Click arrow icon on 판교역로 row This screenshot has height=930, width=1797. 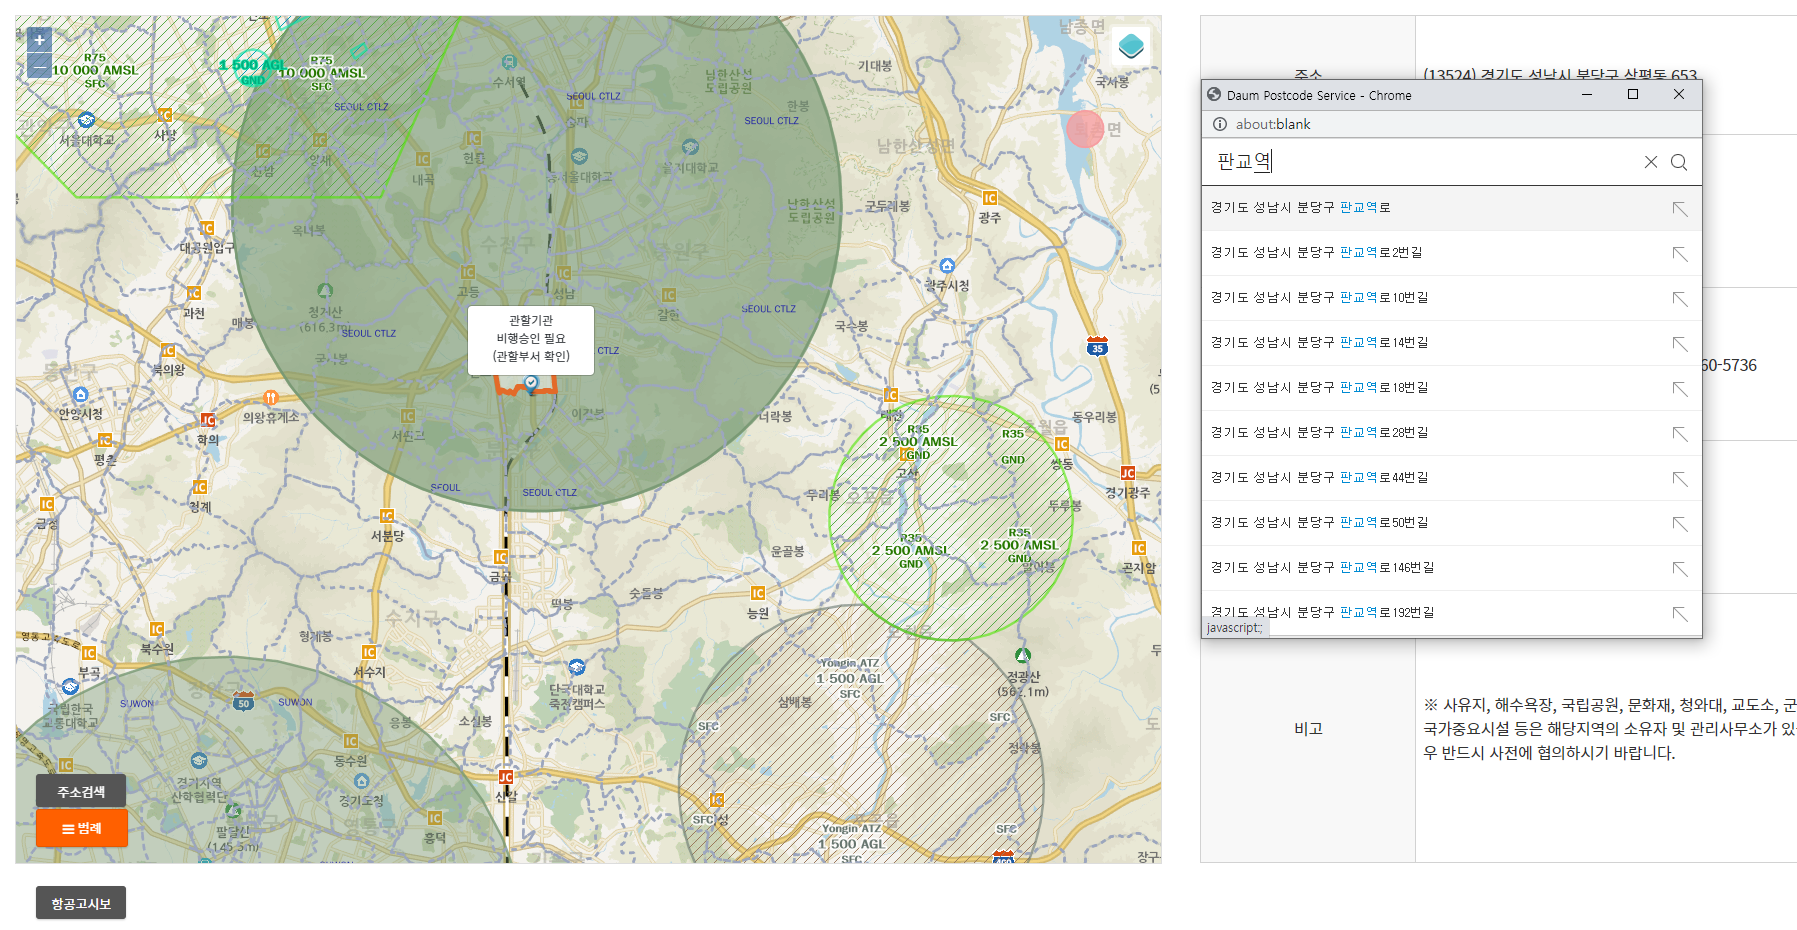(1680, 209)
